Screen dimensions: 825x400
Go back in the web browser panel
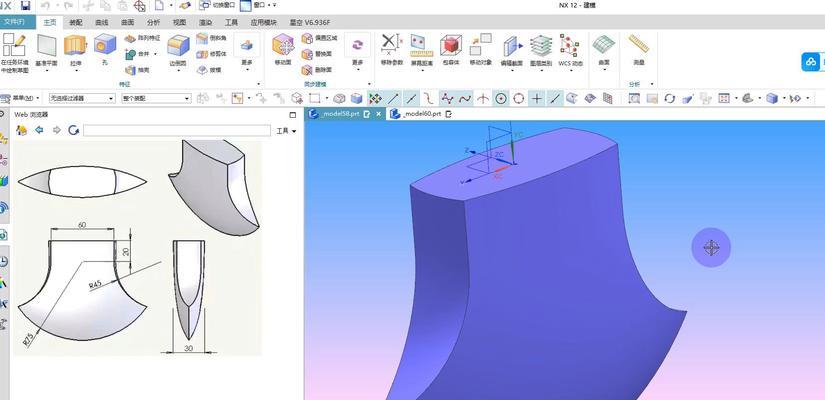[39, 130]
